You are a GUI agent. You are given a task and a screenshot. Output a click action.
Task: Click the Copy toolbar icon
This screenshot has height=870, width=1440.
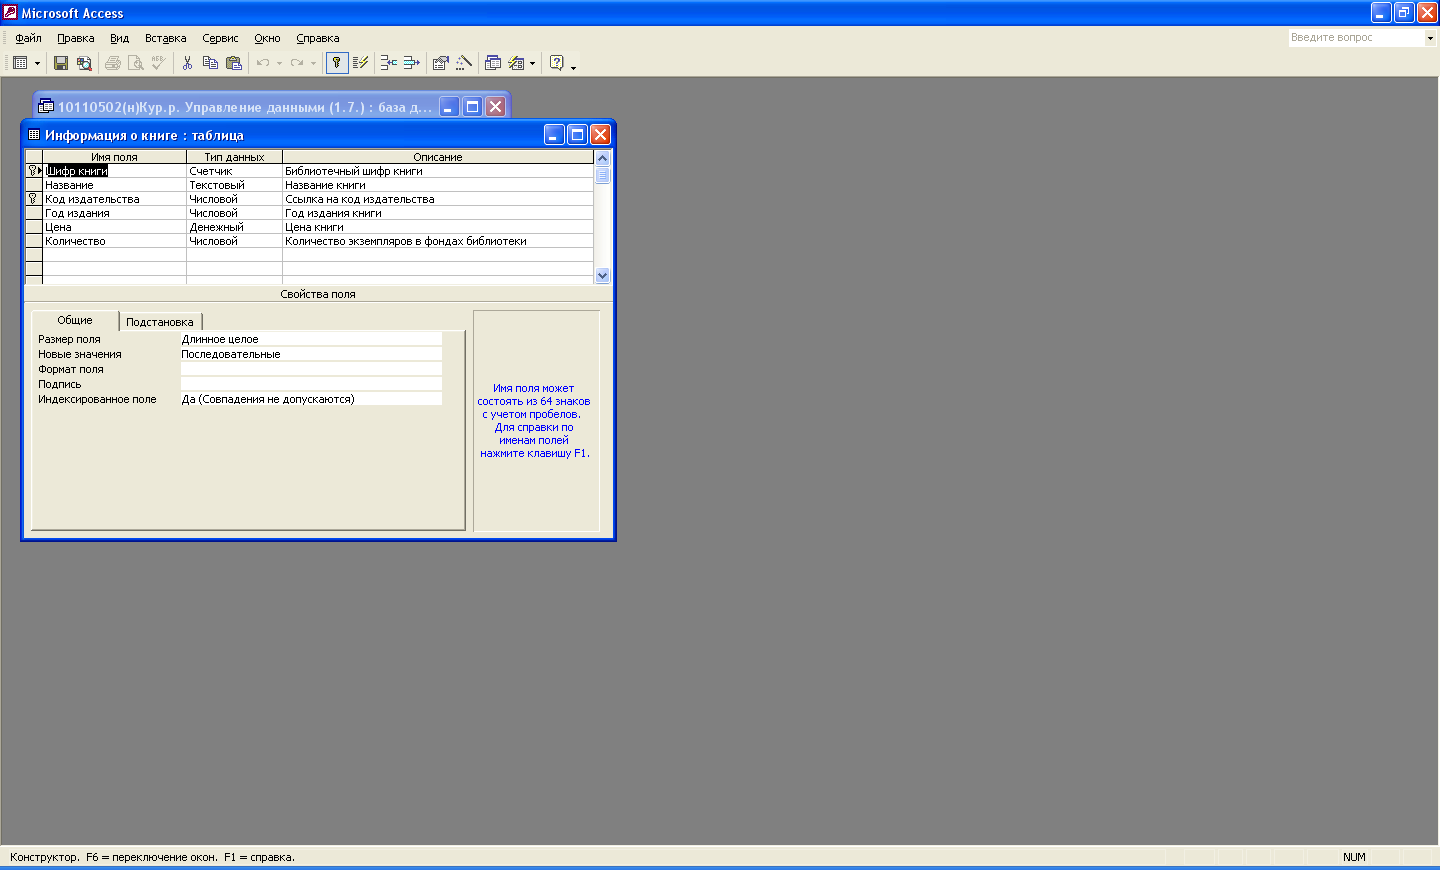pyautogui.click(x=210, y=63)
